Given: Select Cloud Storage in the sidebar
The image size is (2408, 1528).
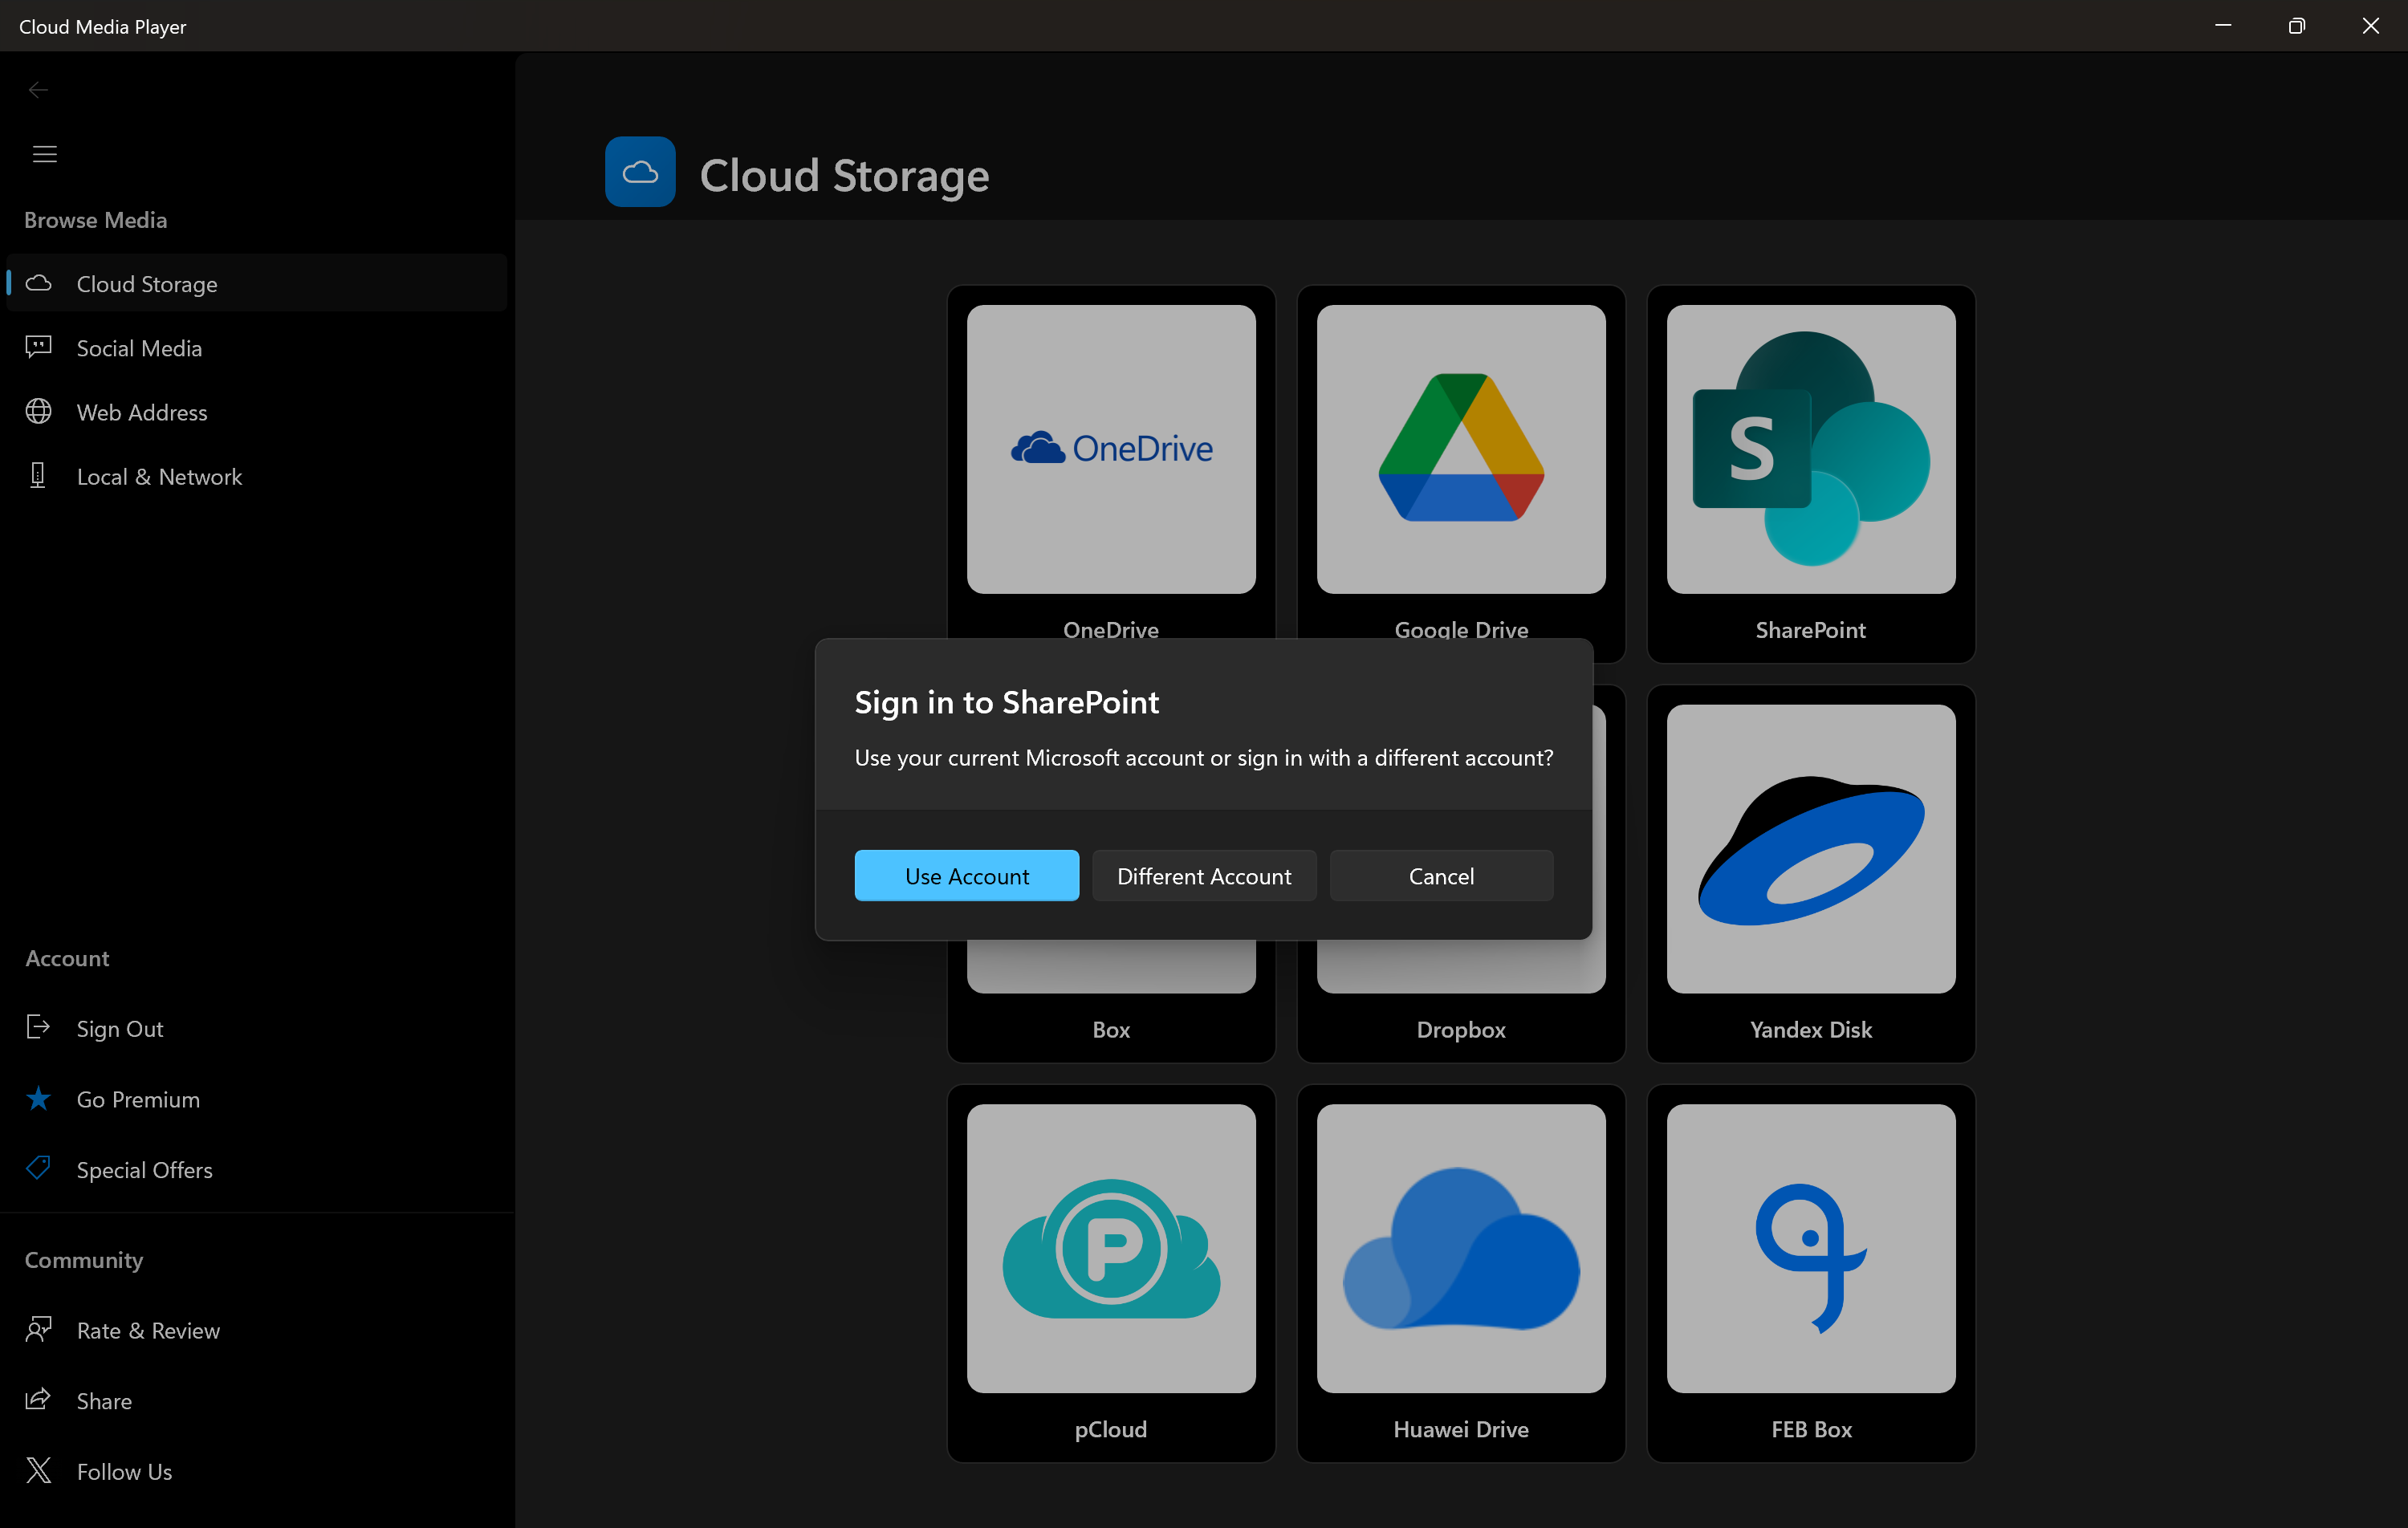Looking at the screenshot, I should coord(257,283).
